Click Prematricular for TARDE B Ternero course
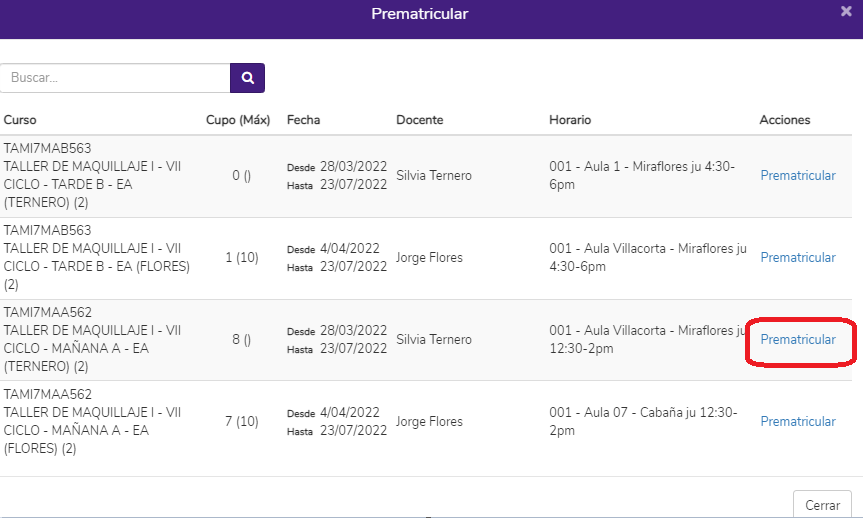Screen dimensions: 863x518 798,176
